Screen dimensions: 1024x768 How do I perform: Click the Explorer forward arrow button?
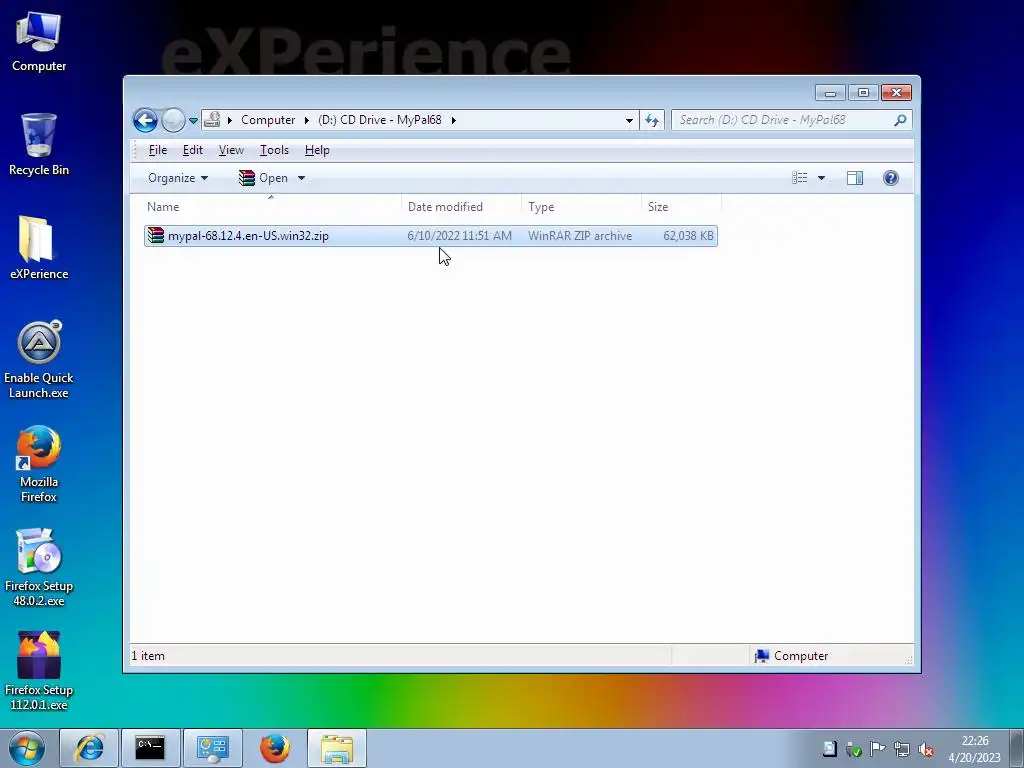[x=173, y=120]
